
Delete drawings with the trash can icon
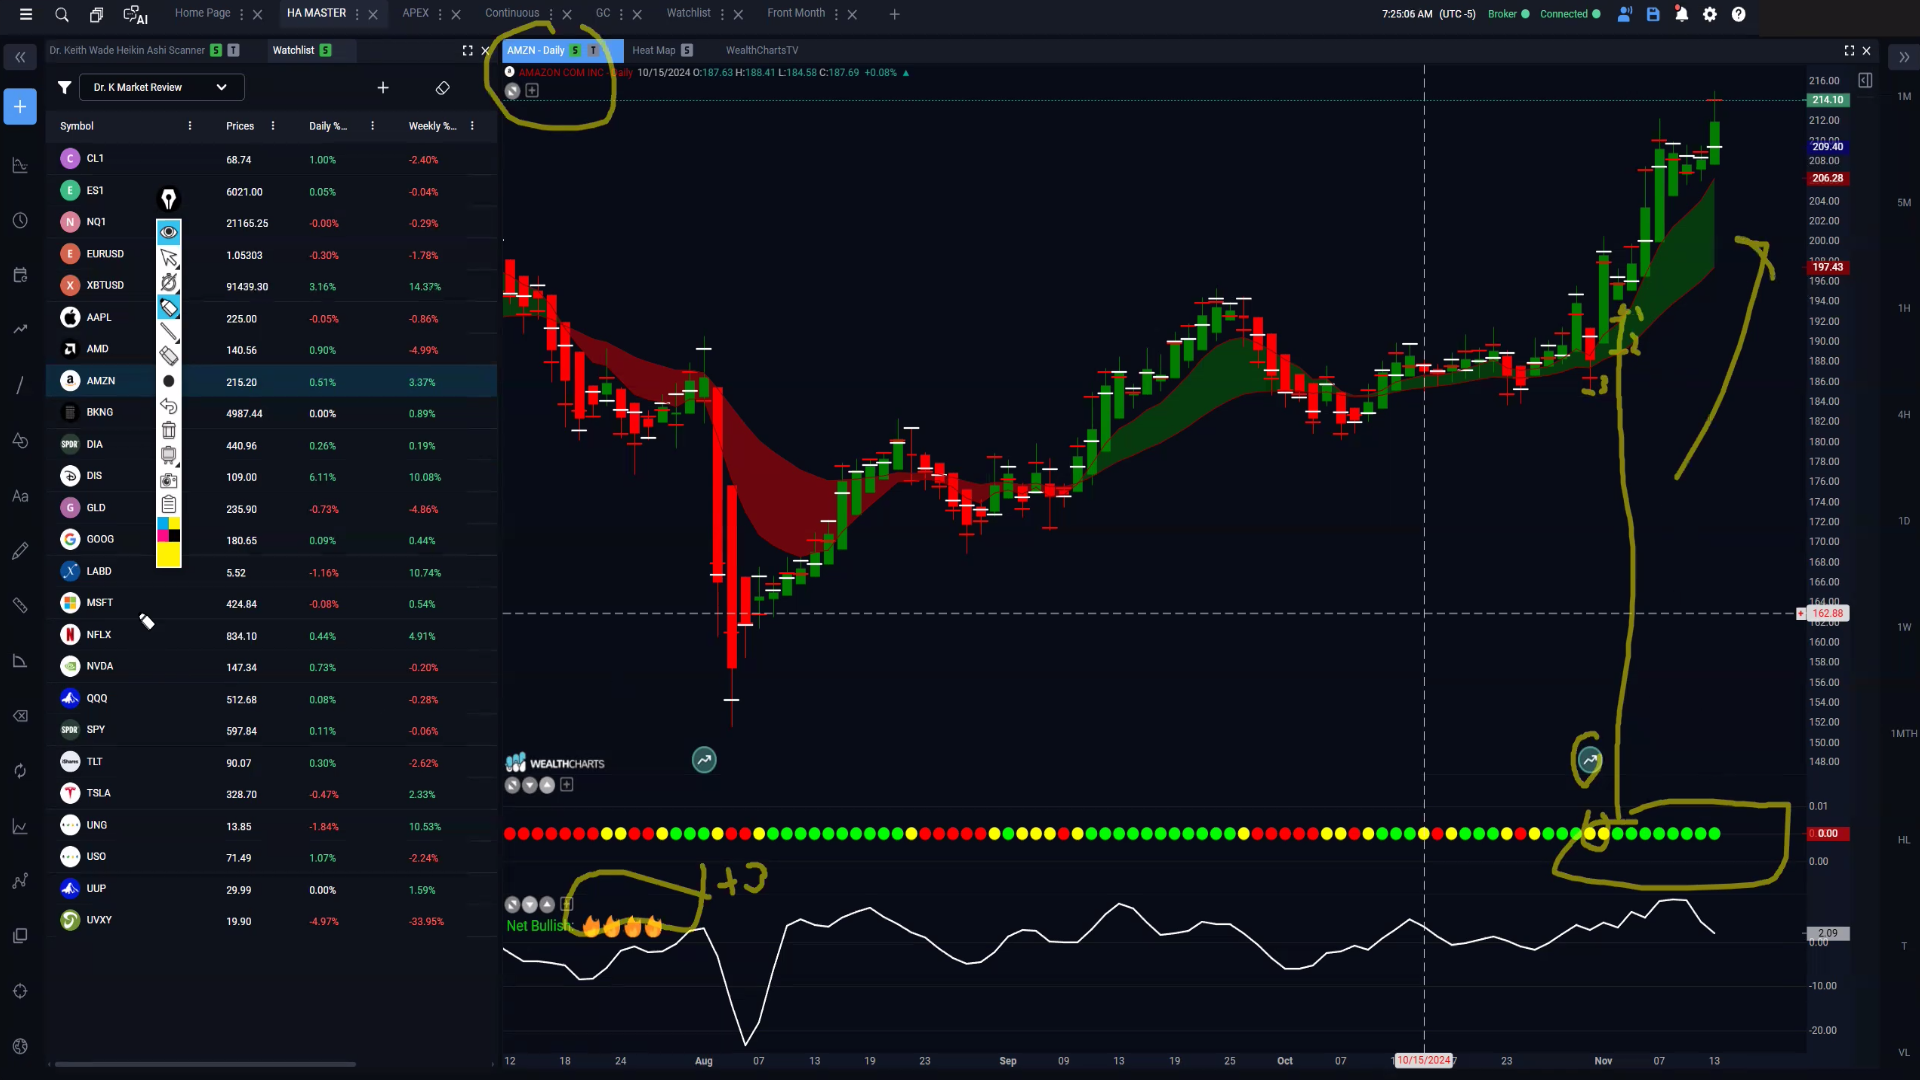(x=169, y=430)
